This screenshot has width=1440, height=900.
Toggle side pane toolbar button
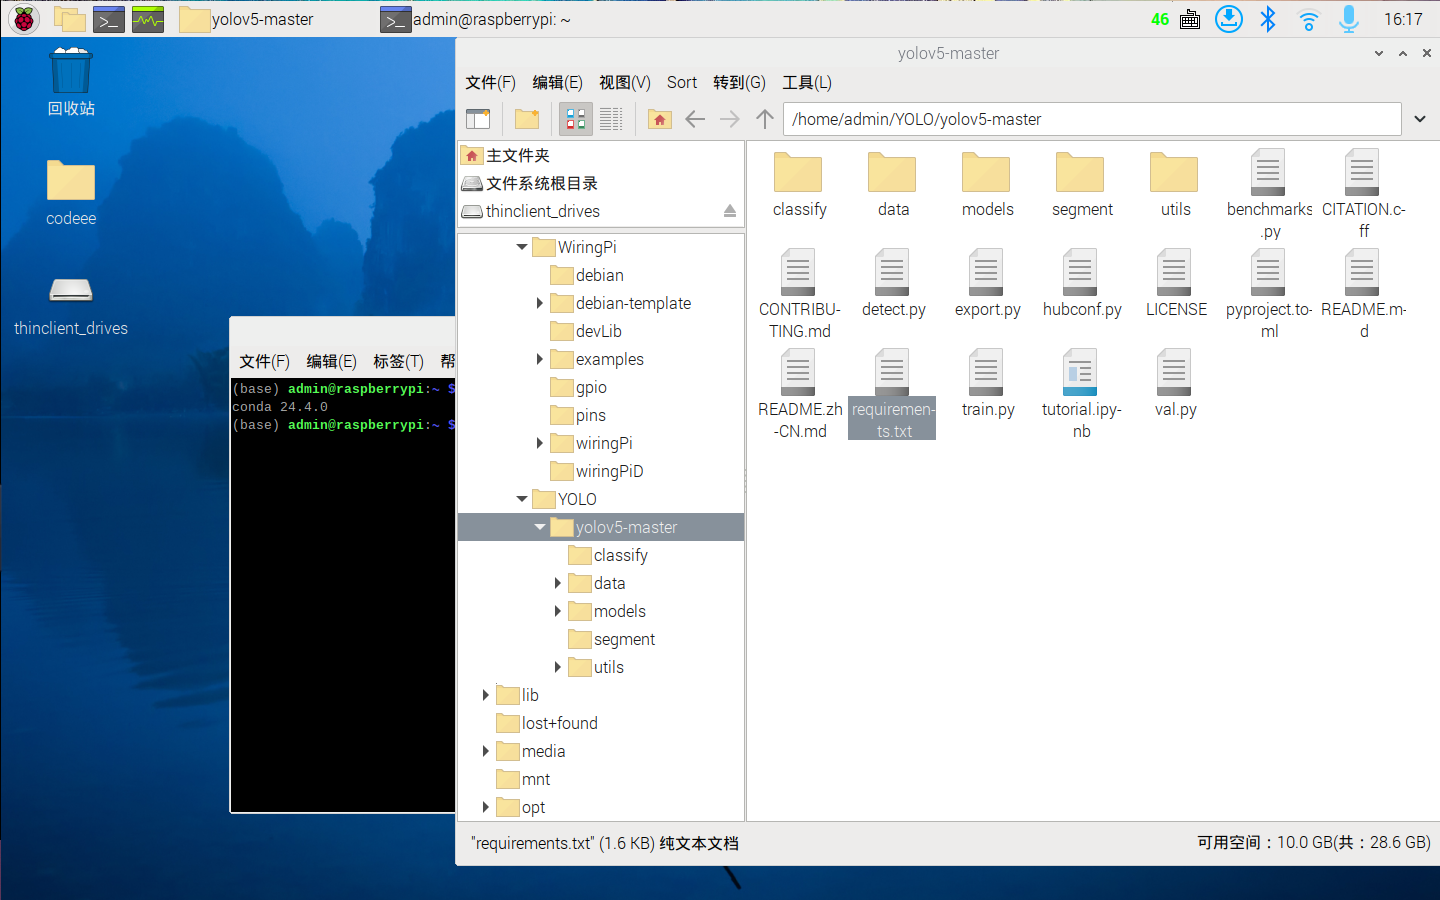coord(478,119)
